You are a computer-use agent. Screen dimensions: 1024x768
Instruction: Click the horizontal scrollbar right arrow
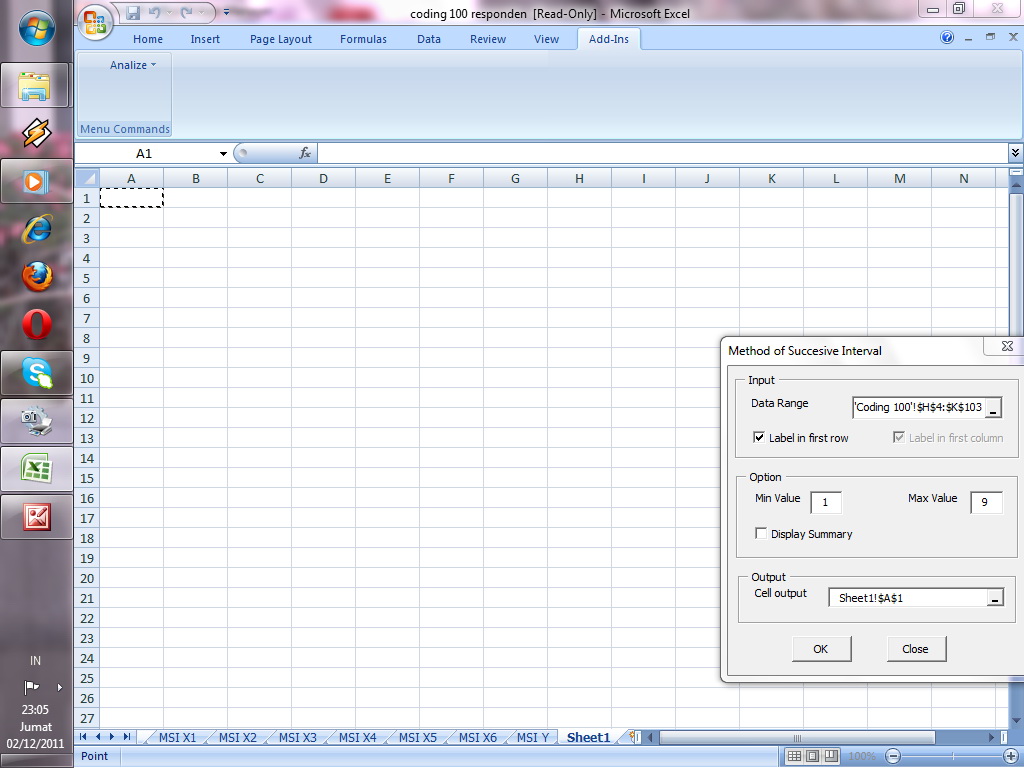(991, 738)
